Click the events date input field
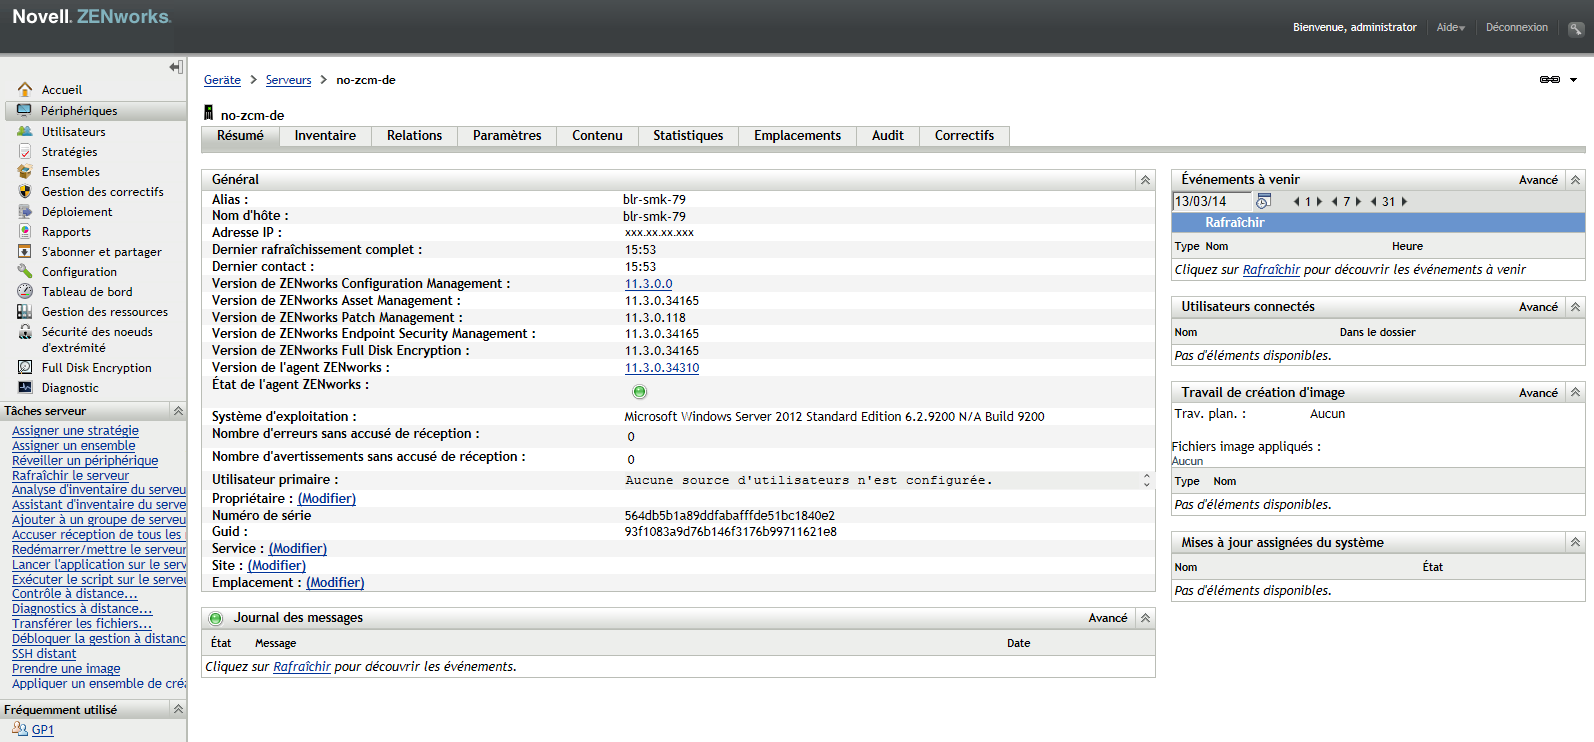Viewport: 1594px width, 742px height. (x=1212, y=202)
